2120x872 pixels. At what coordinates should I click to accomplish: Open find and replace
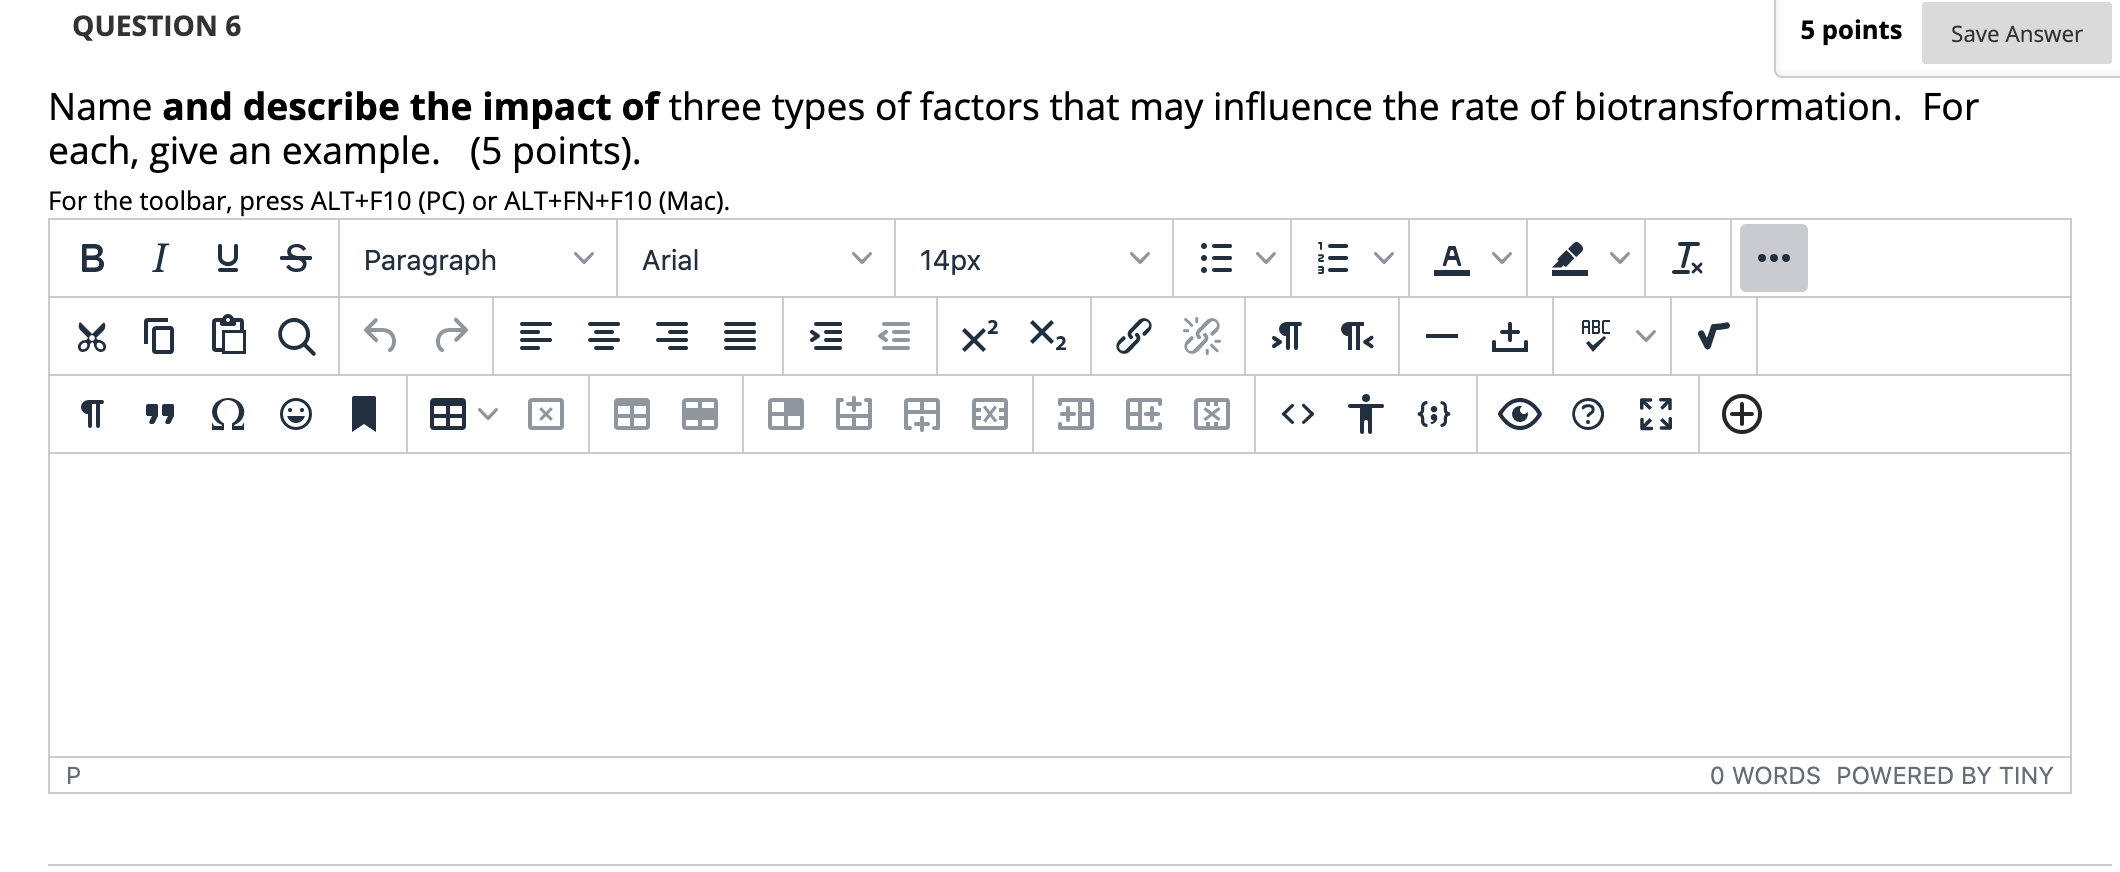pyautogui.click(x=296, y=336)
